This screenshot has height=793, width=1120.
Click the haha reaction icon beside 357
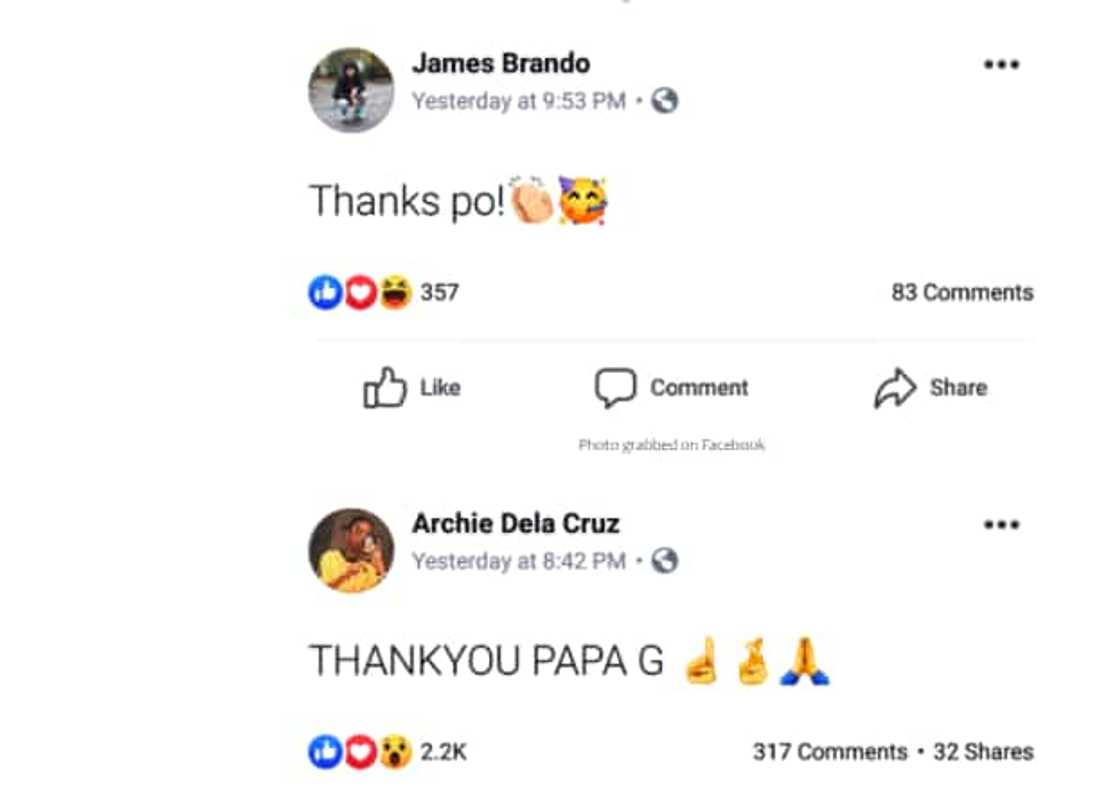pyautogui.click(x=395, y=292)
